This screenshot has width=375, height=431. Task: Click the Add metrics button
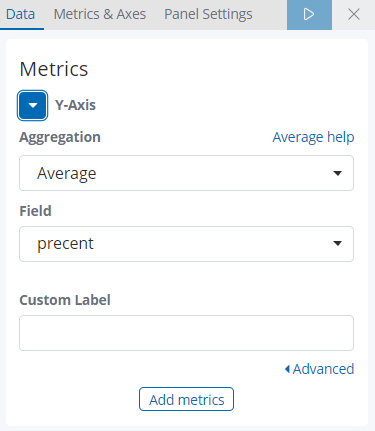click(x=186, y=399)
